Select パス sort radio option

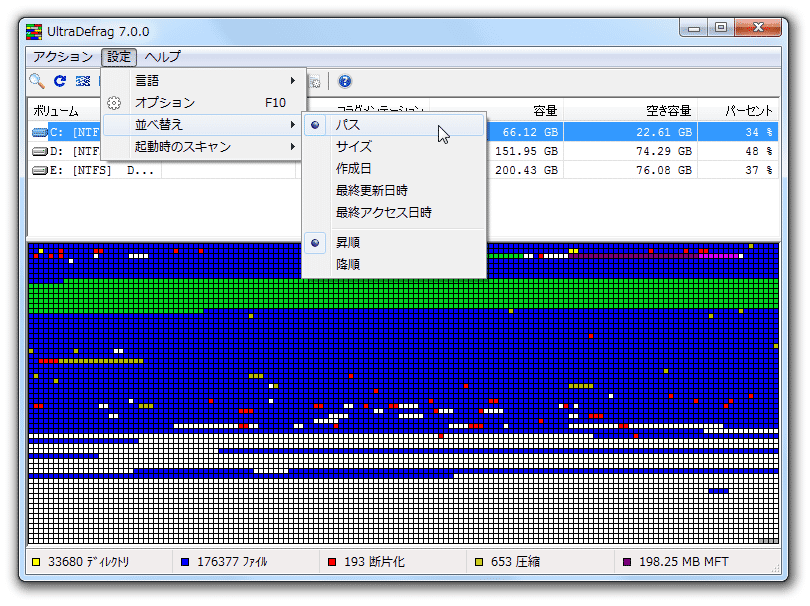click(x=394, y=125)
